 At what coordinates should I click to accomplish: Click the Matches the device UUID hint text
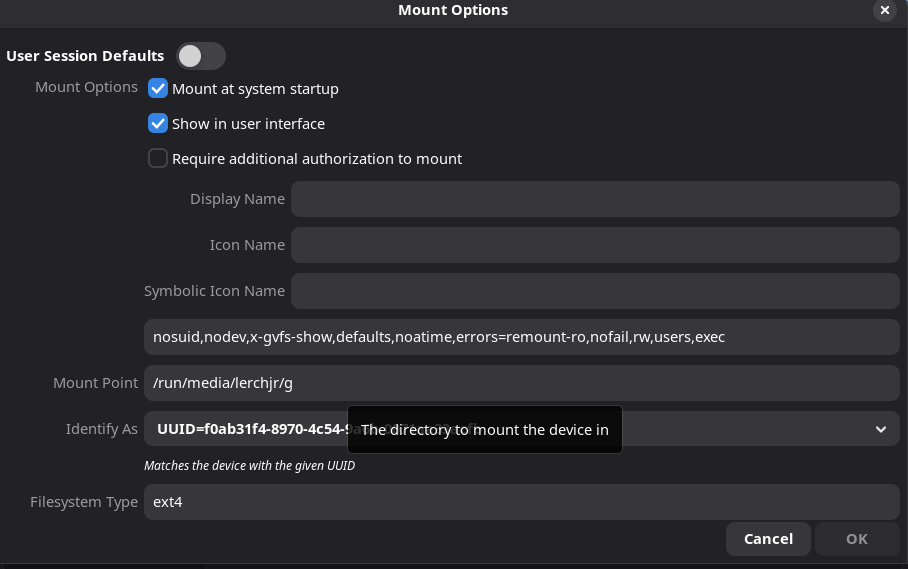[249, 465]
